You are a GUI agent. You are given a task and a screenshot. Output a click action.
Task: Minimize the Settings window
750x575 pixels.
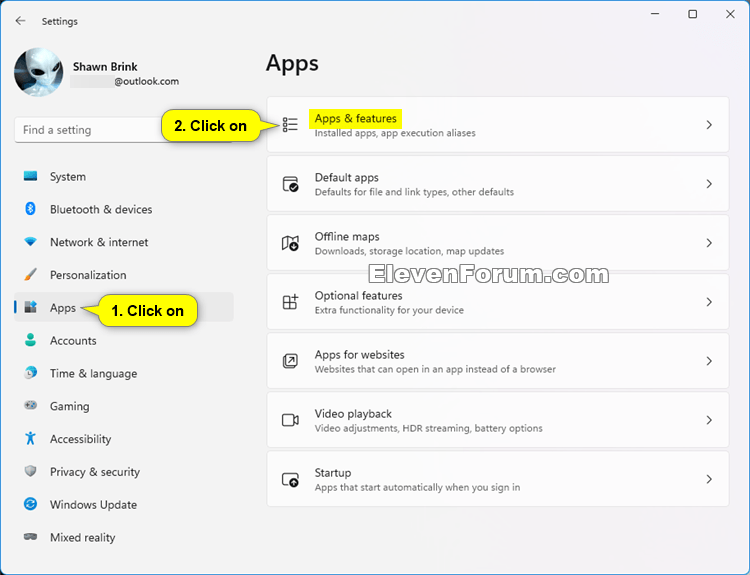[x=655, y=14]
